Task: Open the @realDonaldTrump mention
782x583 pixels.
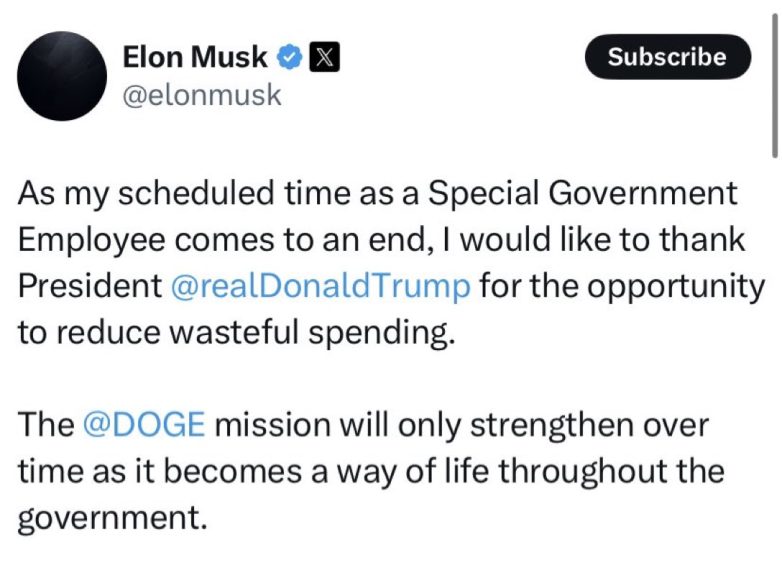Action: pyautogui.click(x=320, y=287)
